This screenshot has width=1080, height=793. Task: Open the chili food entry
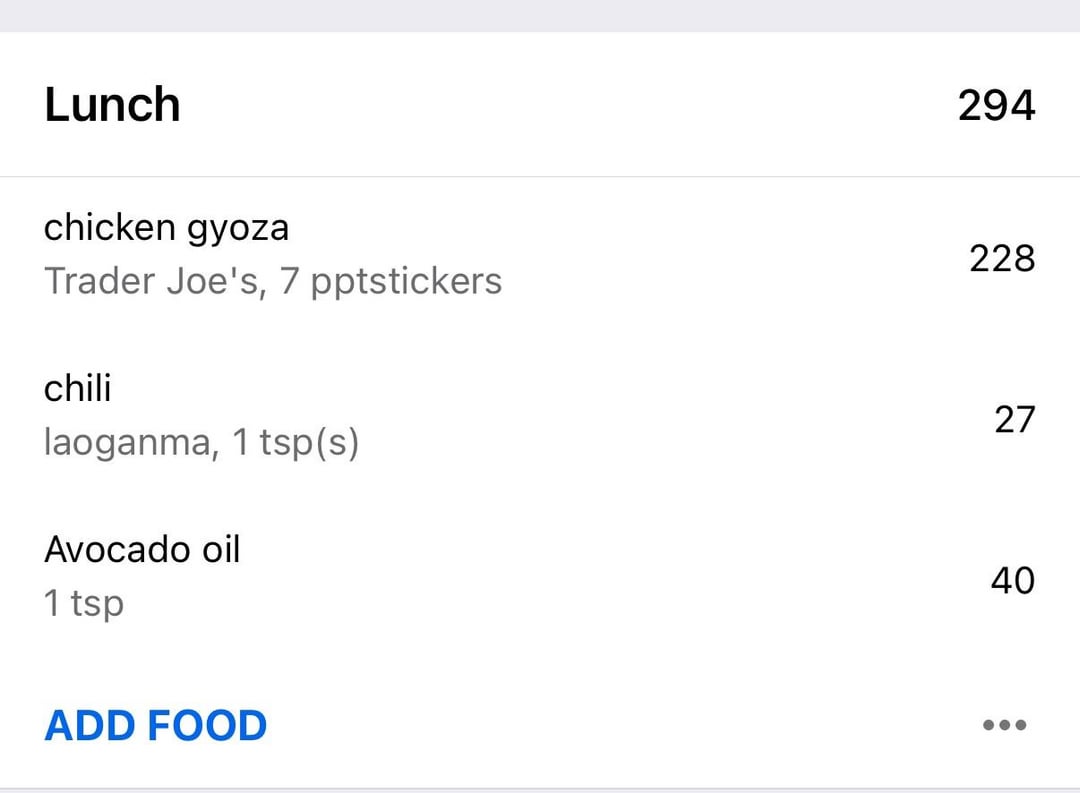click(x=540, y=416)
